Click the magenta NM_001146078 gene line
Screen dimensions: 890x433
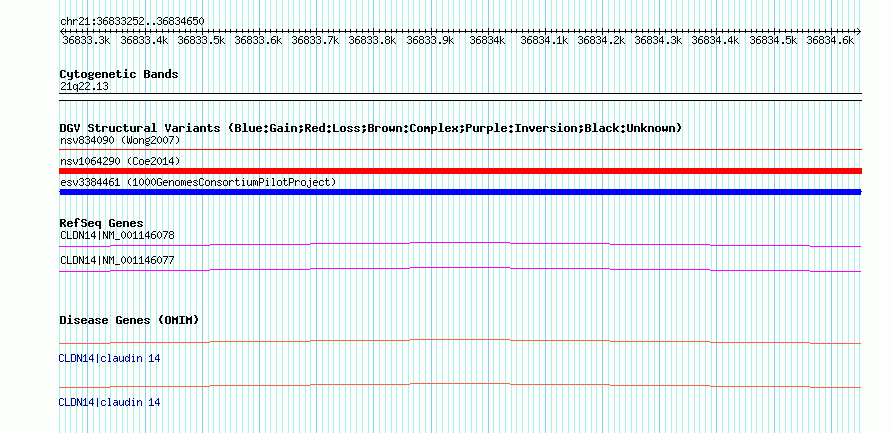coord(460,244)
